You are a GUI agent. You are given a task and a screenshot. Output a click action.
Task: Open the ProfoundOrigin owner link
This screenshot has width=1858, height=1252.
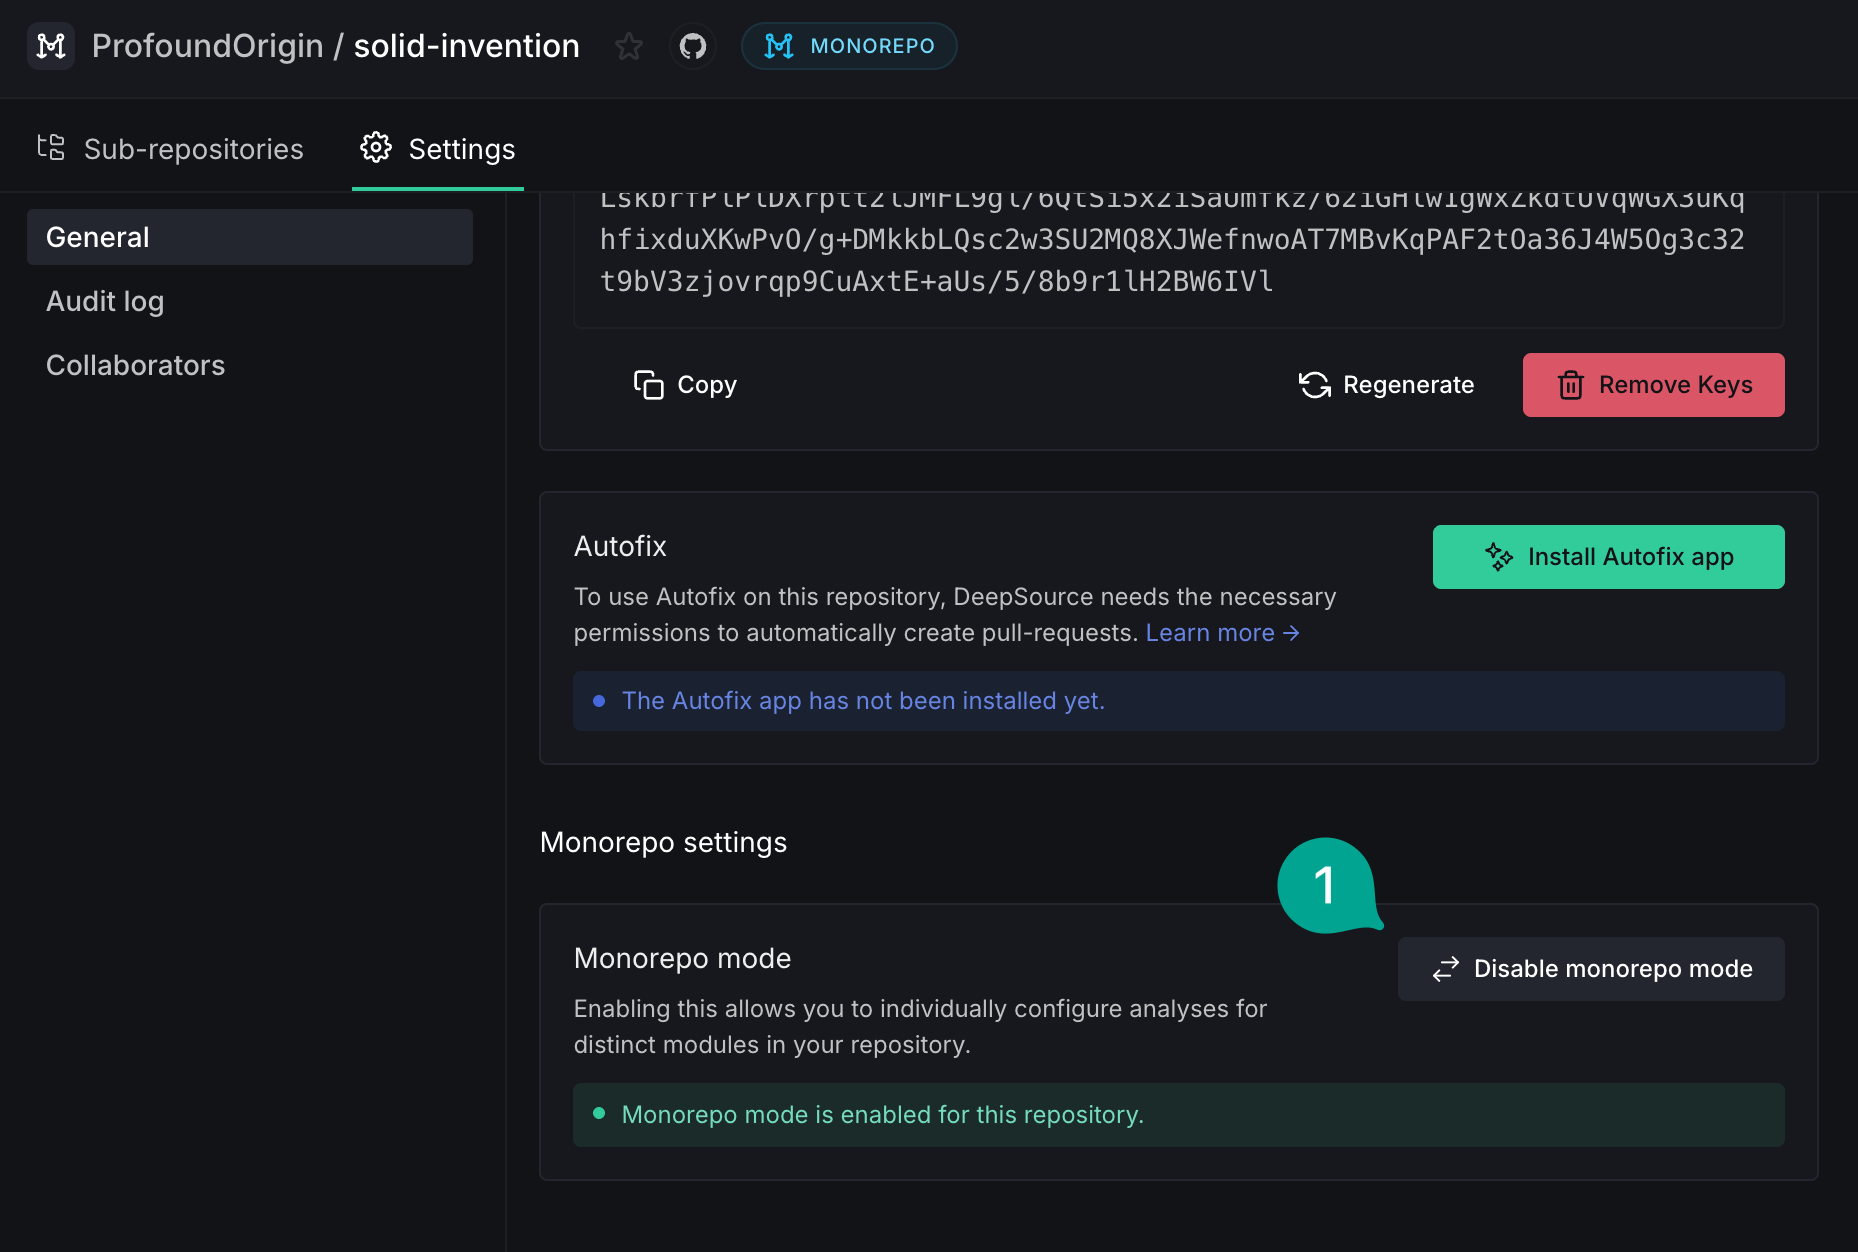click(207, 46)
